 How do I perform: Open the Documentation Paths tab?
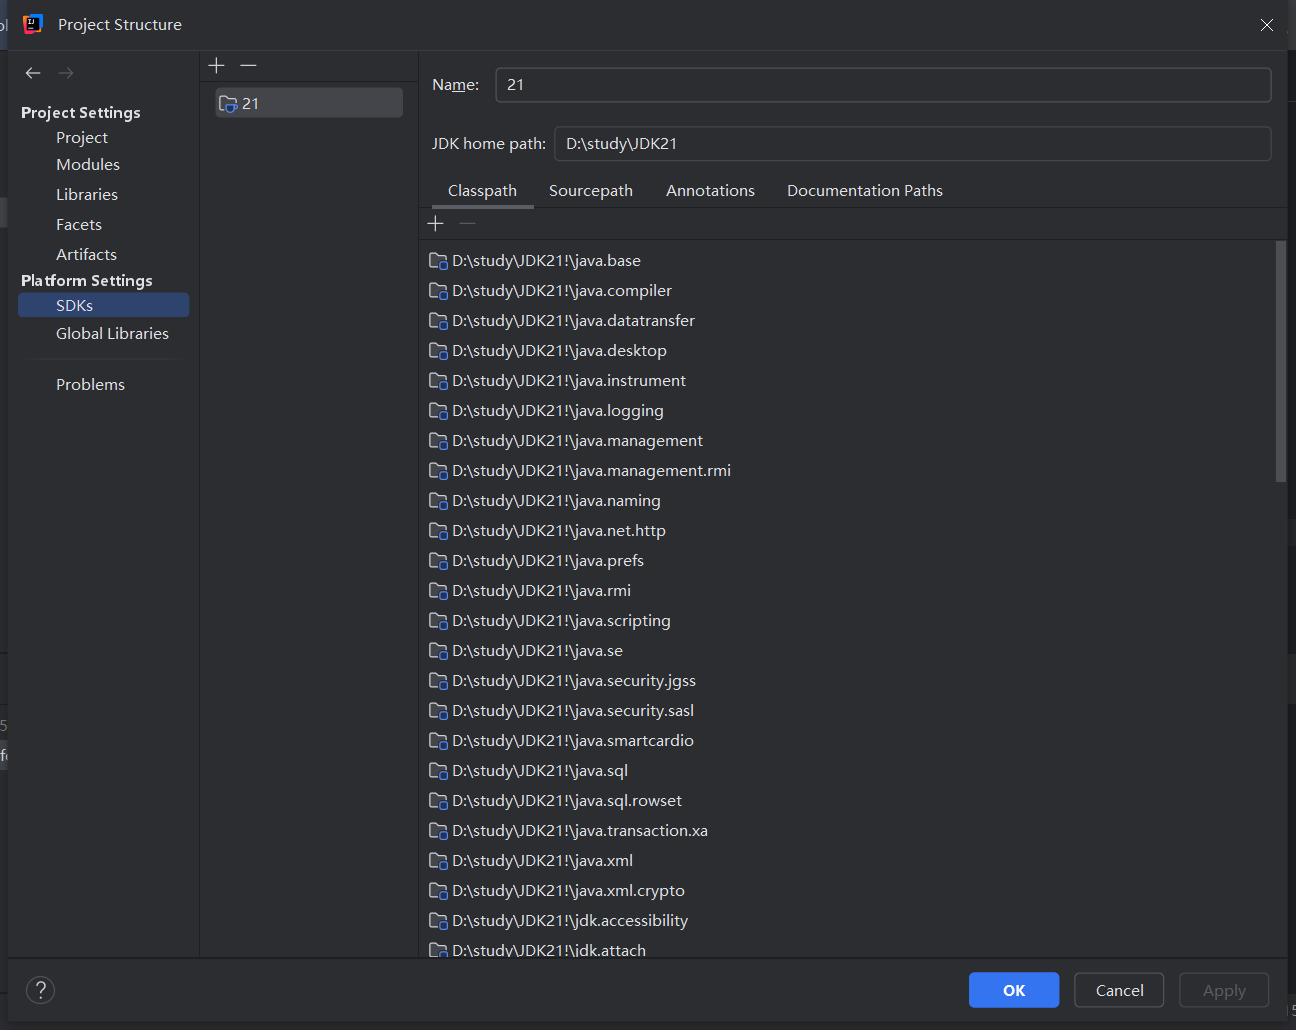tap(865, 190)
